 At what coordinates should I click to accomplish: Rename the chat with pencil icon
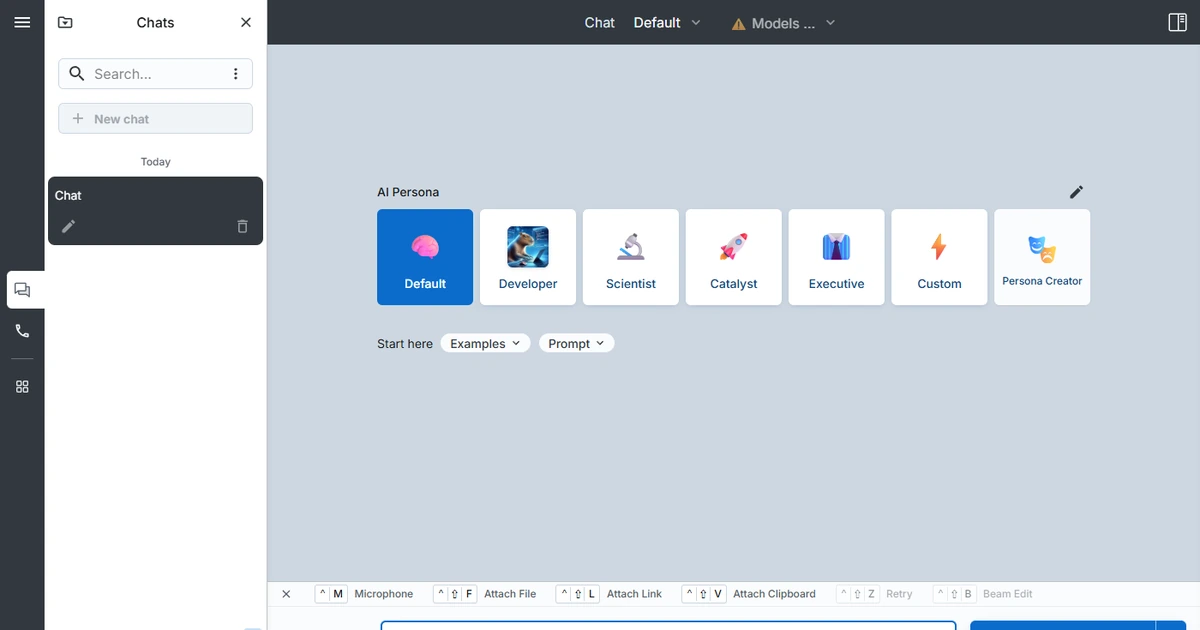68,226
